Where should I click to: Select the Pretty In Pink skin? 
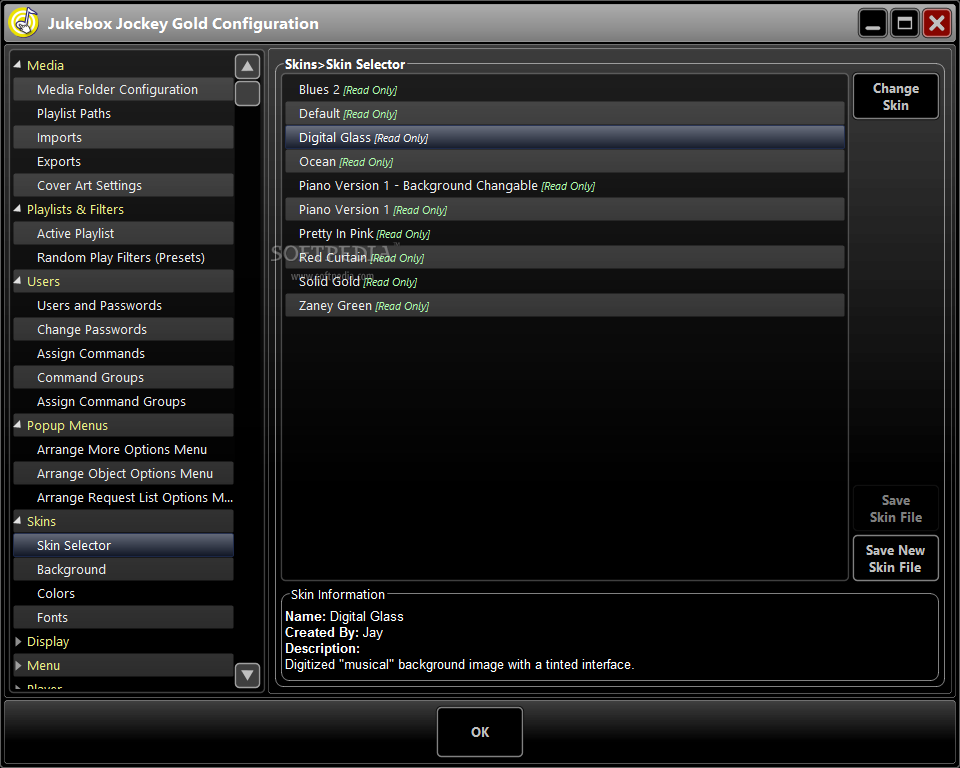coord(564,233)
